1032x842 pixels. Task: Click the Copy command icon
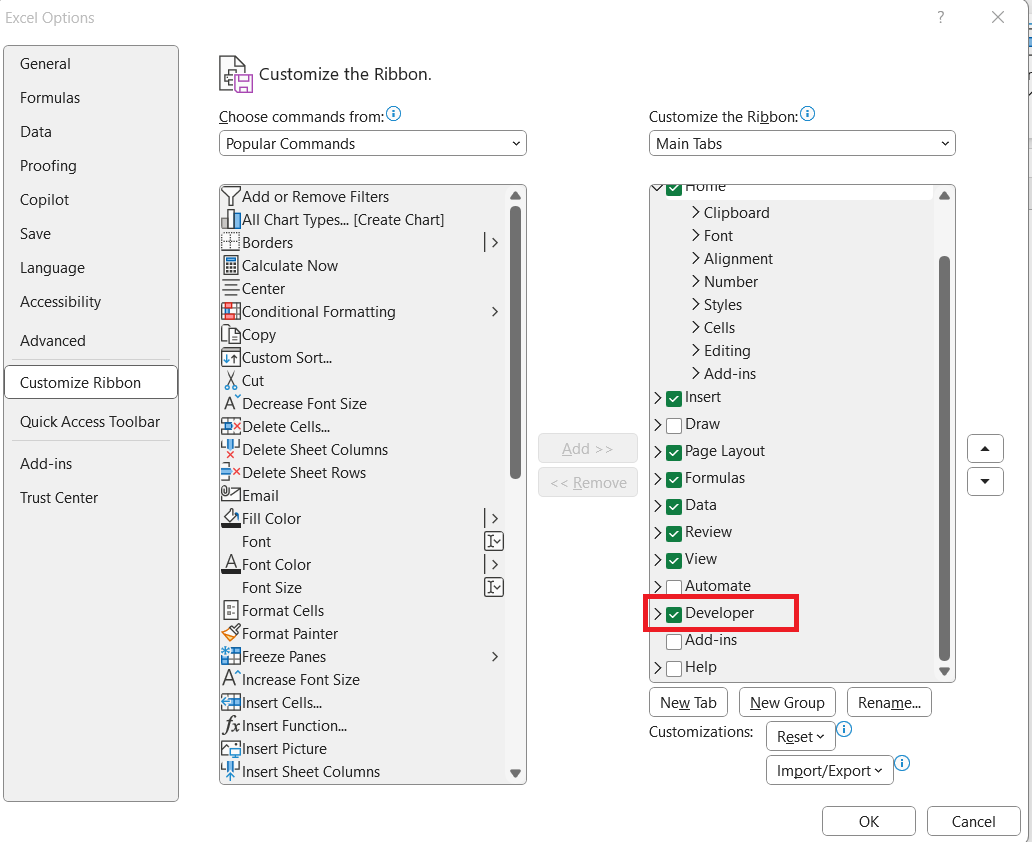pyautogui.click(x=230, y=334)
